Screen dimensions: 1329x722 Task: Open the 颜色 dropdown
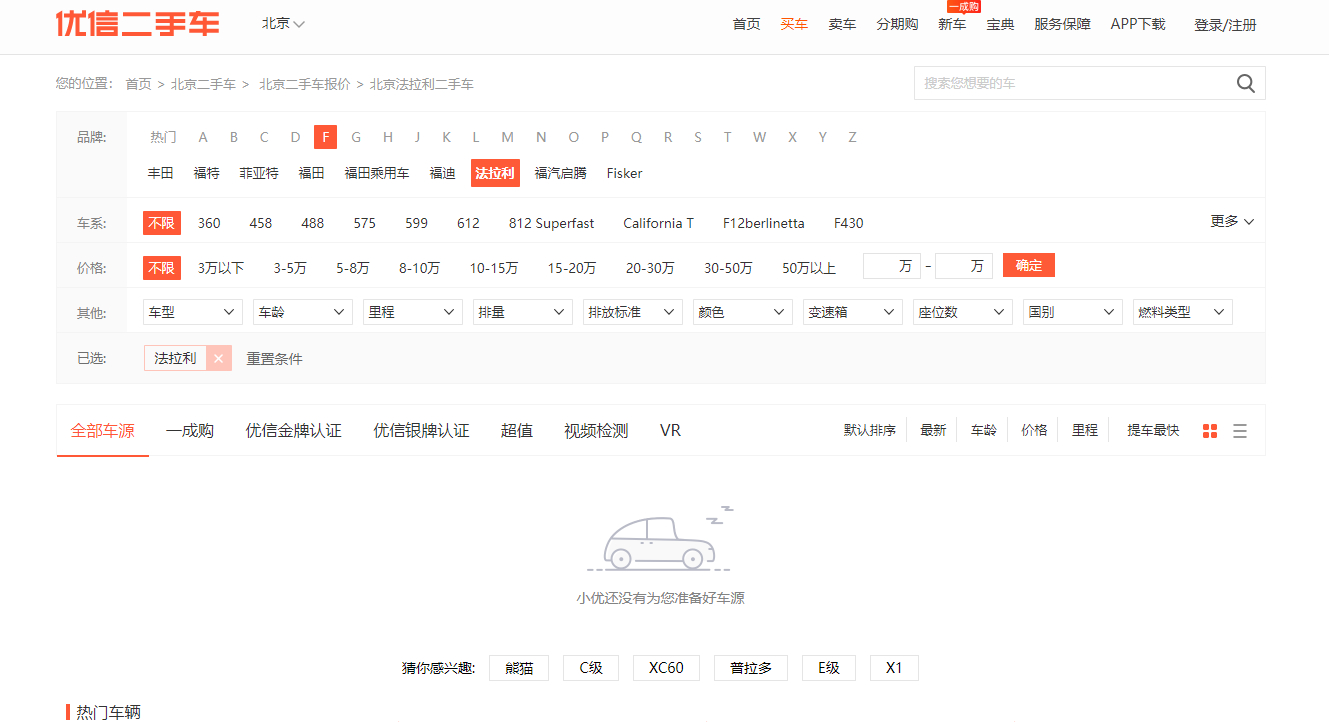coord(743,312)
